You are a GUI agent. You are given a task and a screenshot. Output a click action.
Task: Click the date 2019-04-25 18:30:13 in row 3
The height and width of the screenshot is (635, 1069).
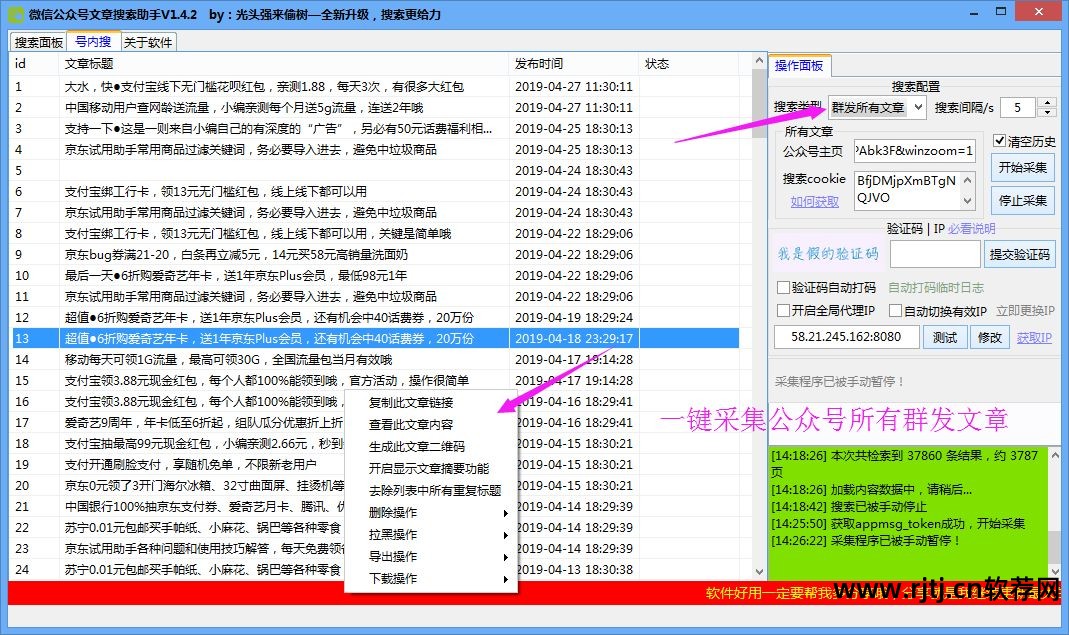[x=574, y=128]
